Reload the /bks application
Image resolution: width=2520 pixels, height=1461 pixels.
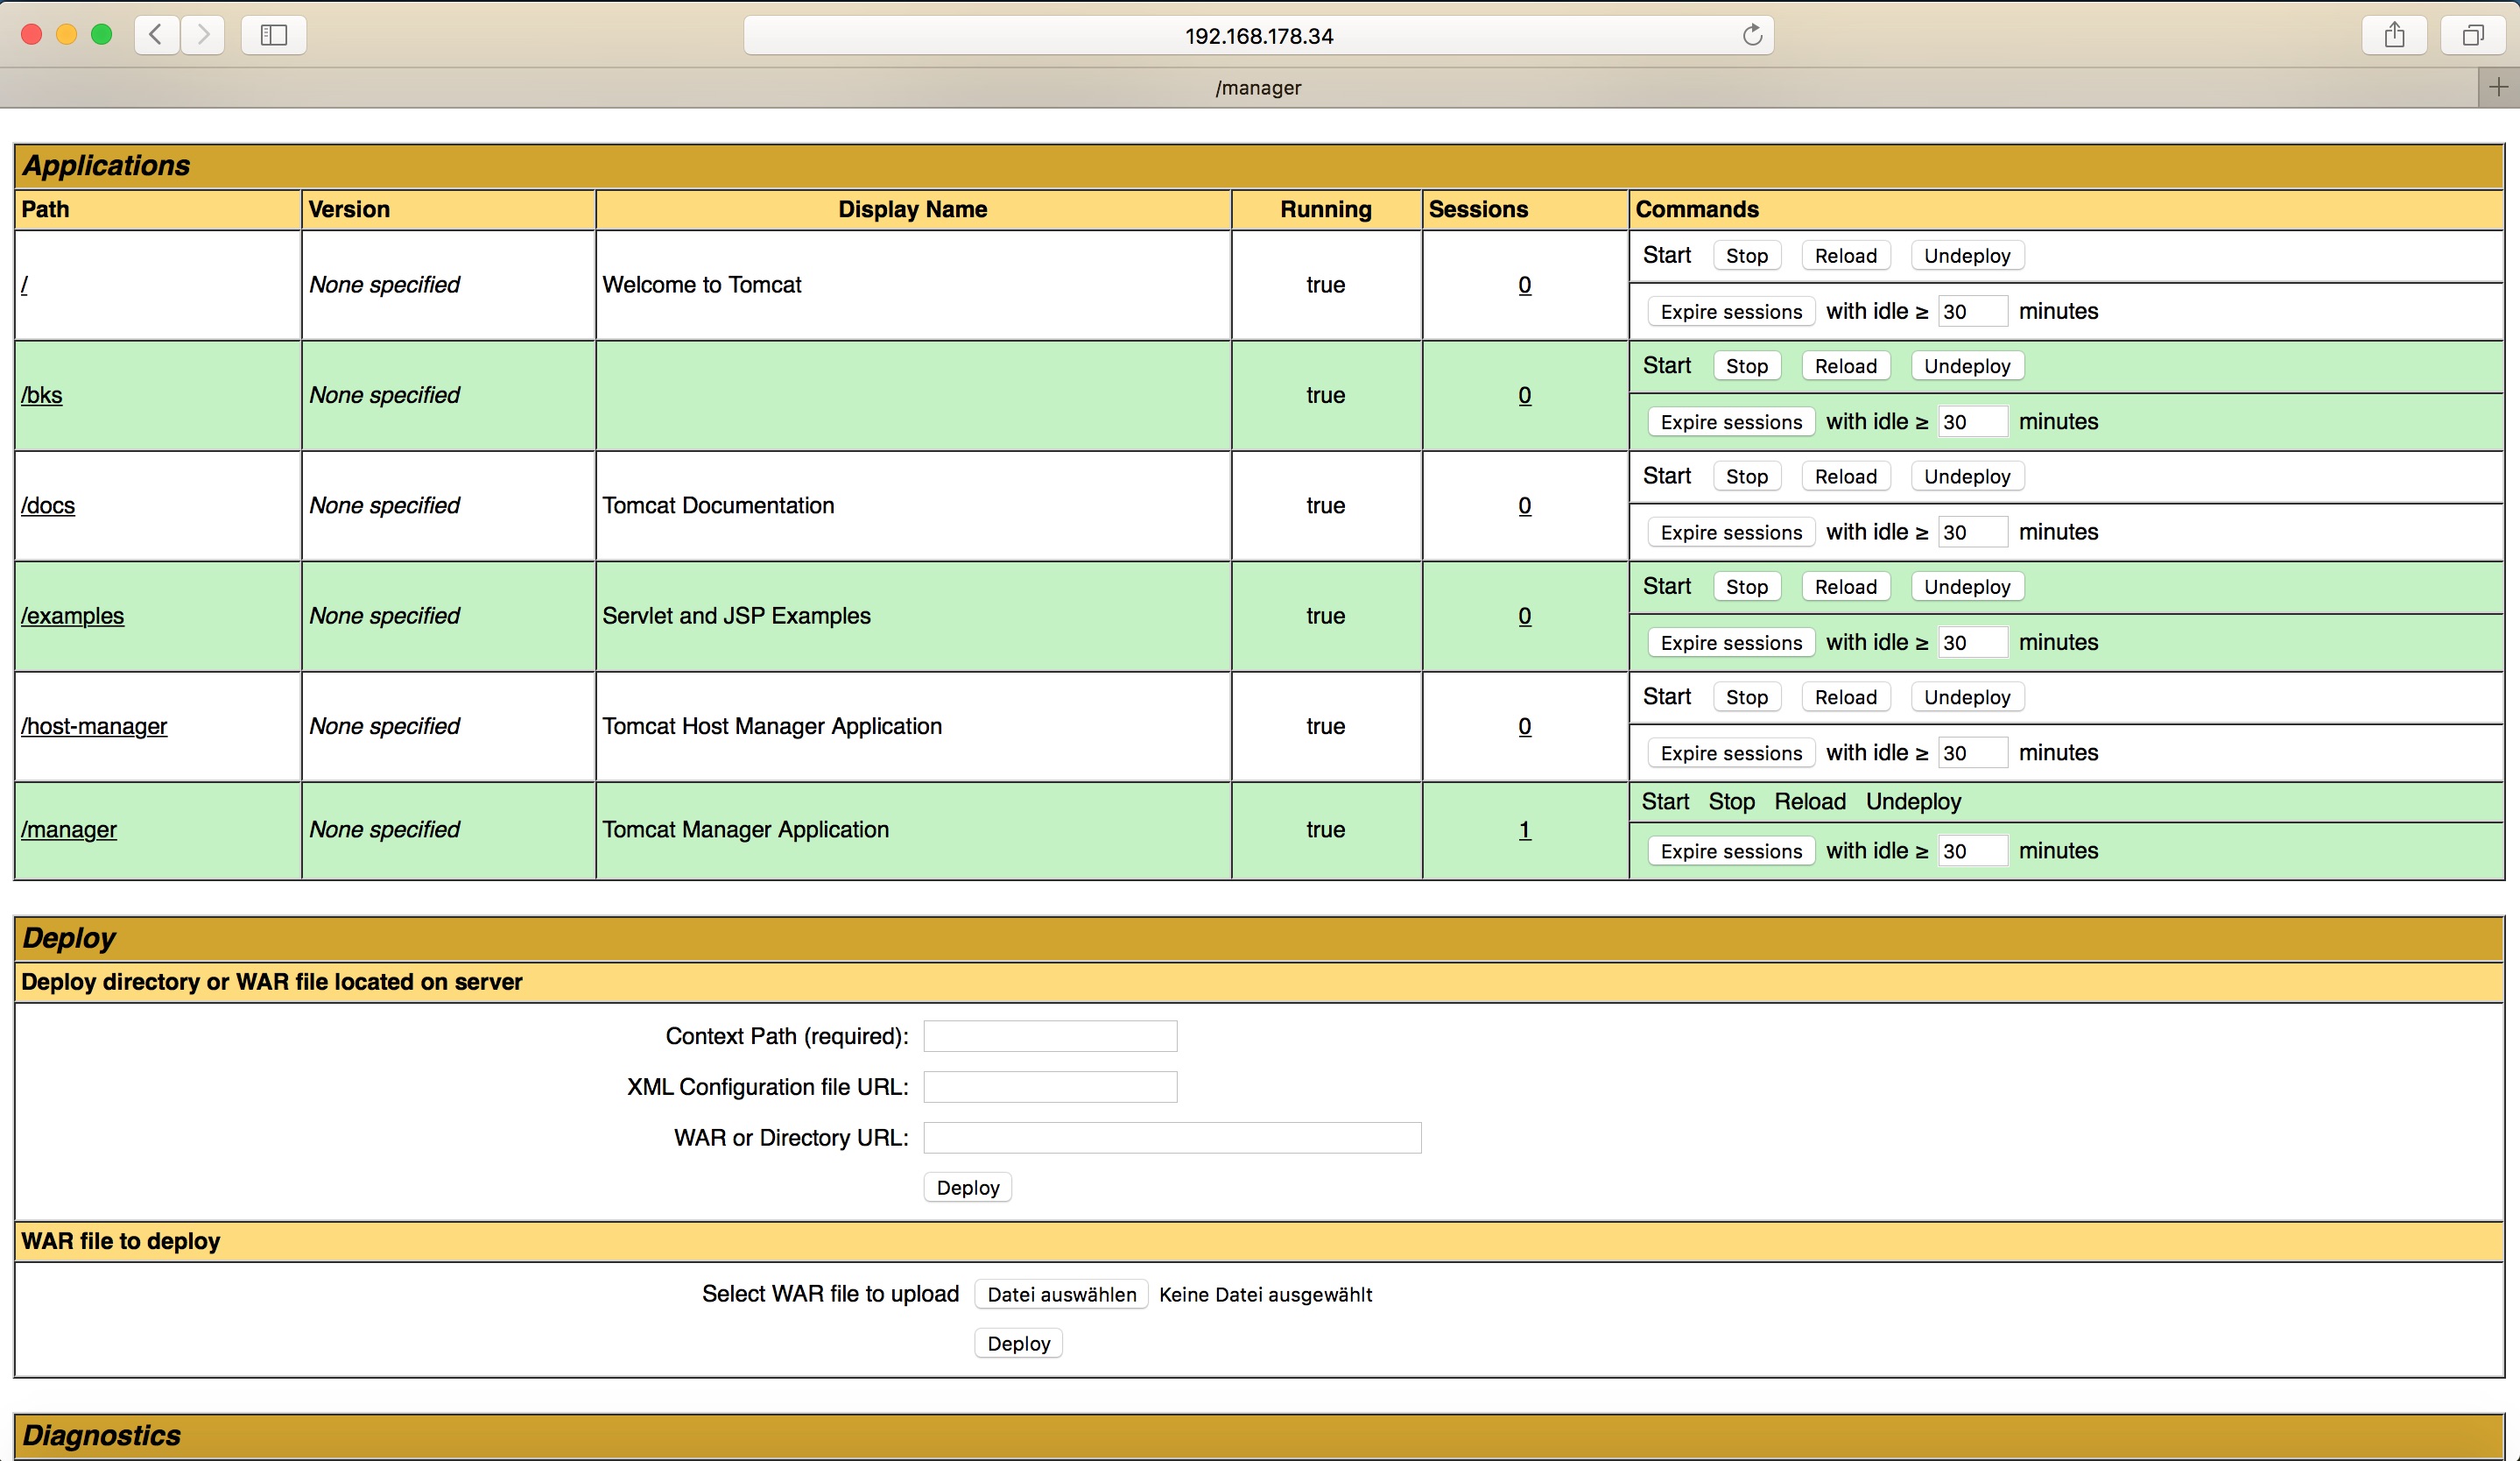(x=1846, y=366)
